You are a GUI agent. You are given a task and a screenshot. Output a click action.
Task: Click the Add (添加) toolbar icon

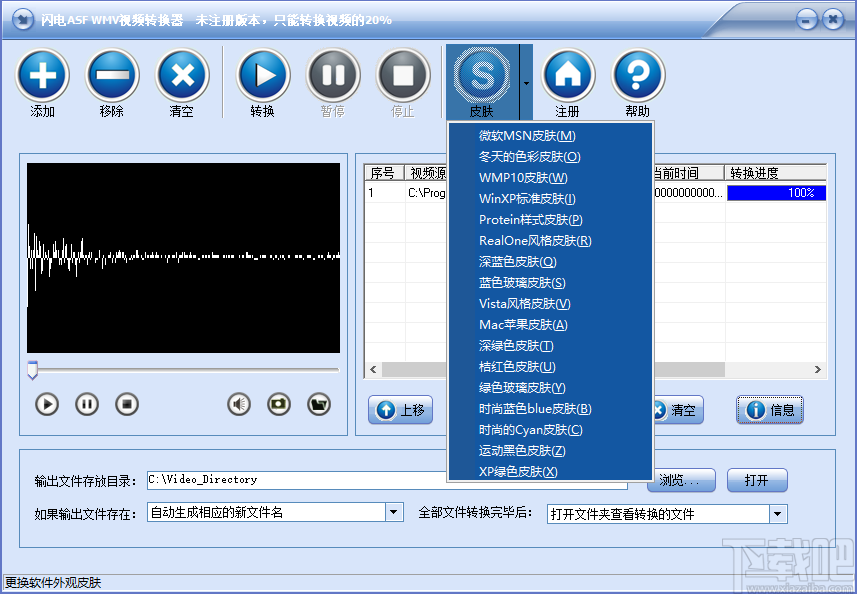(43, 75)
